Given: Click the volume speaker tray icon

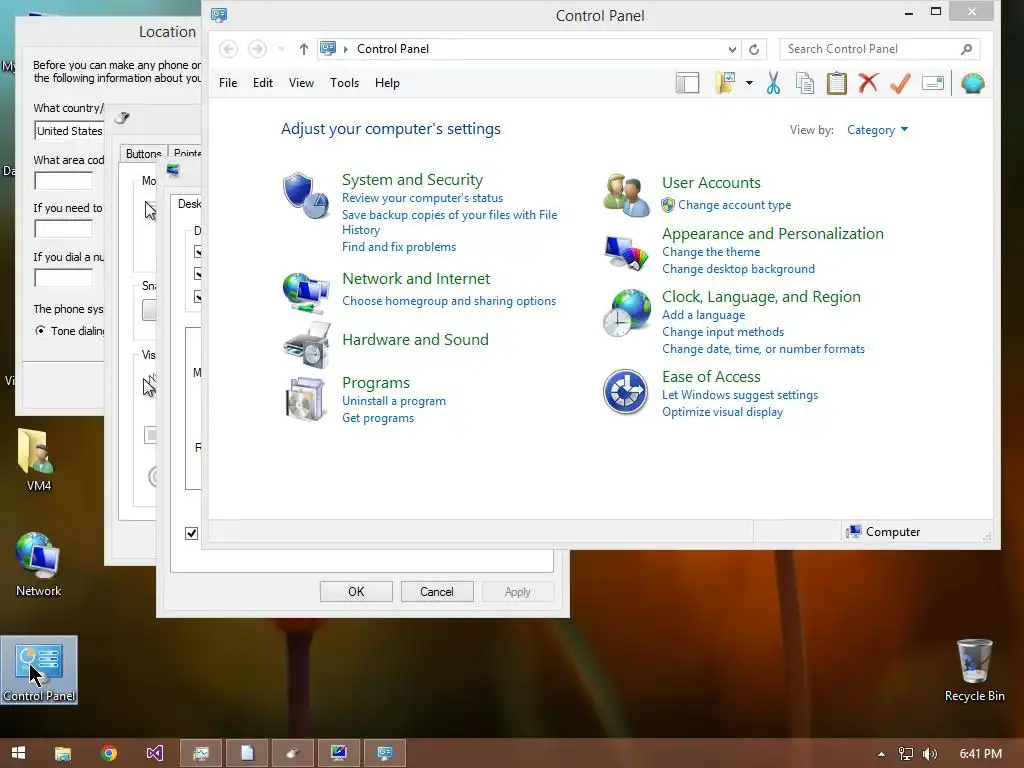Looking at the screenshot, I should click(x=930, y=754).
